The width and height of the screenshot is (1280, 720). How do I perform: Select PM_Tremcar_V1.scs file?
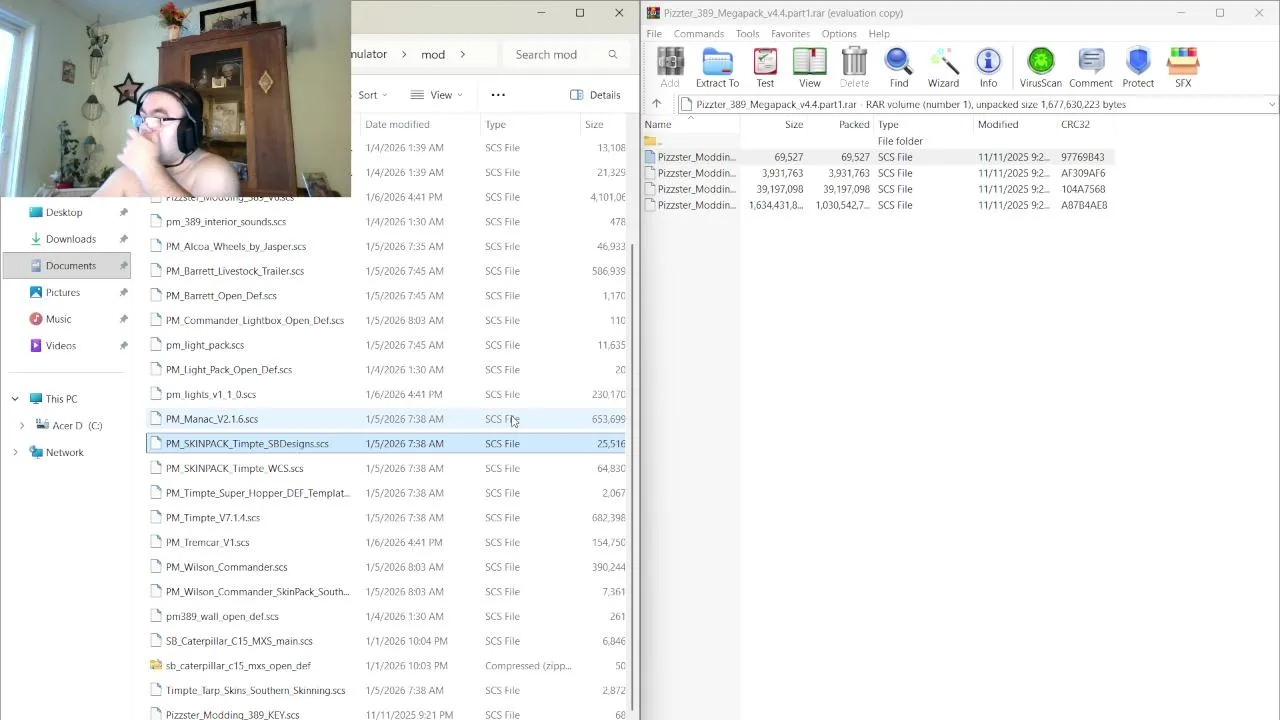pos(388,543)
